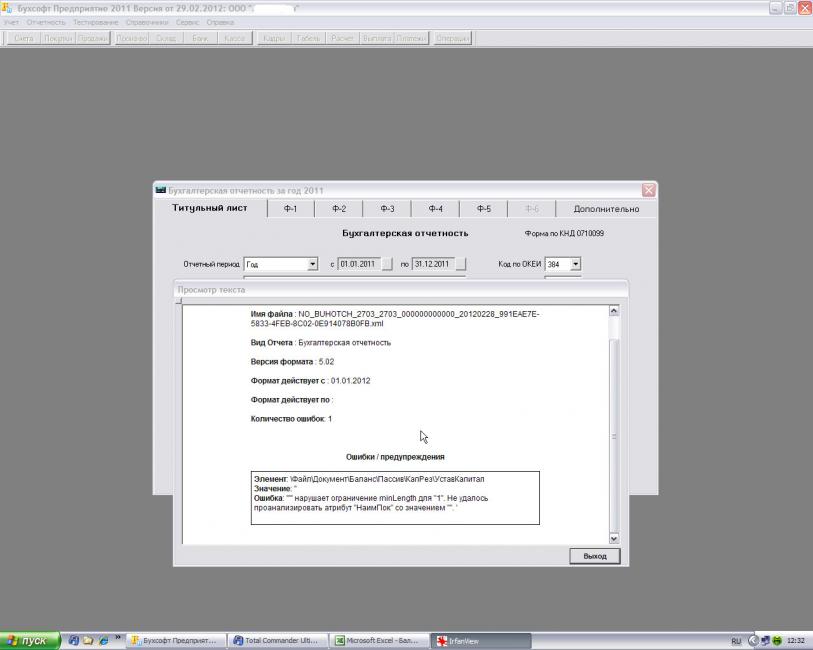Switch to Microsoft Excel taskbar window
813x650 pixels.
(x=379, y=640)
